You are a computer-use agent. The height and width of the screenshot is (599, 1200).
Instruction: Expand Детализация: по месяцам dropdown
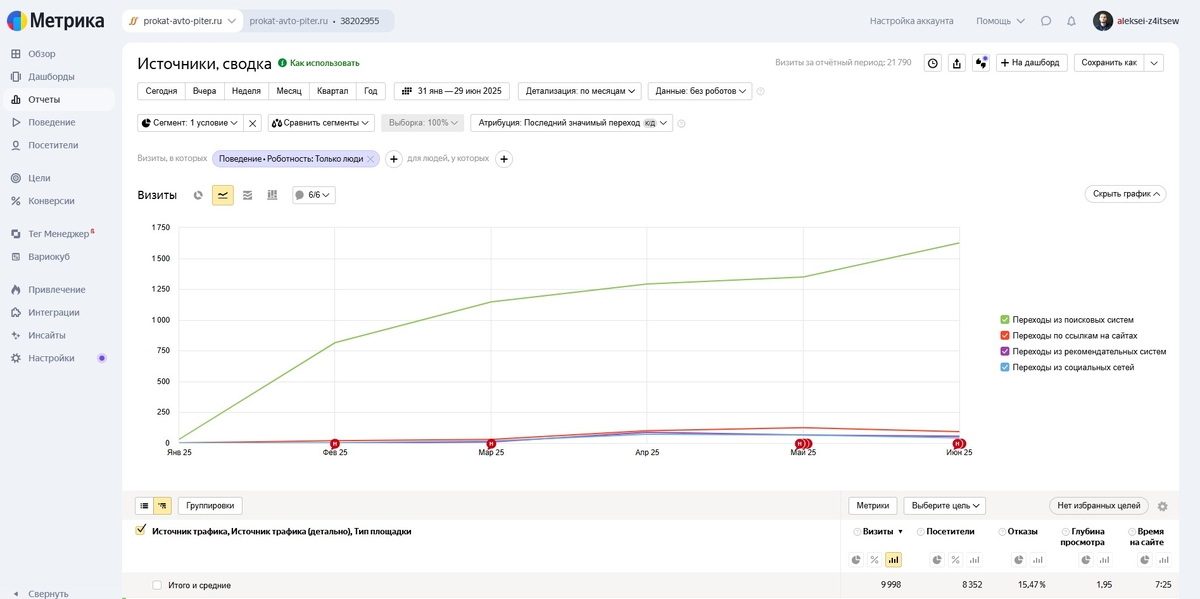[x=580, y=91]
